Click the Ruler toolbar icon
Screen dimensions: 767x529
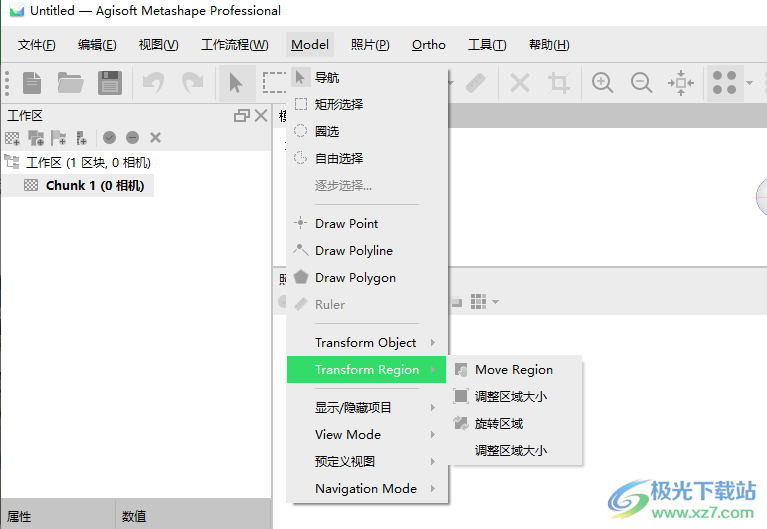click(475, 83)
